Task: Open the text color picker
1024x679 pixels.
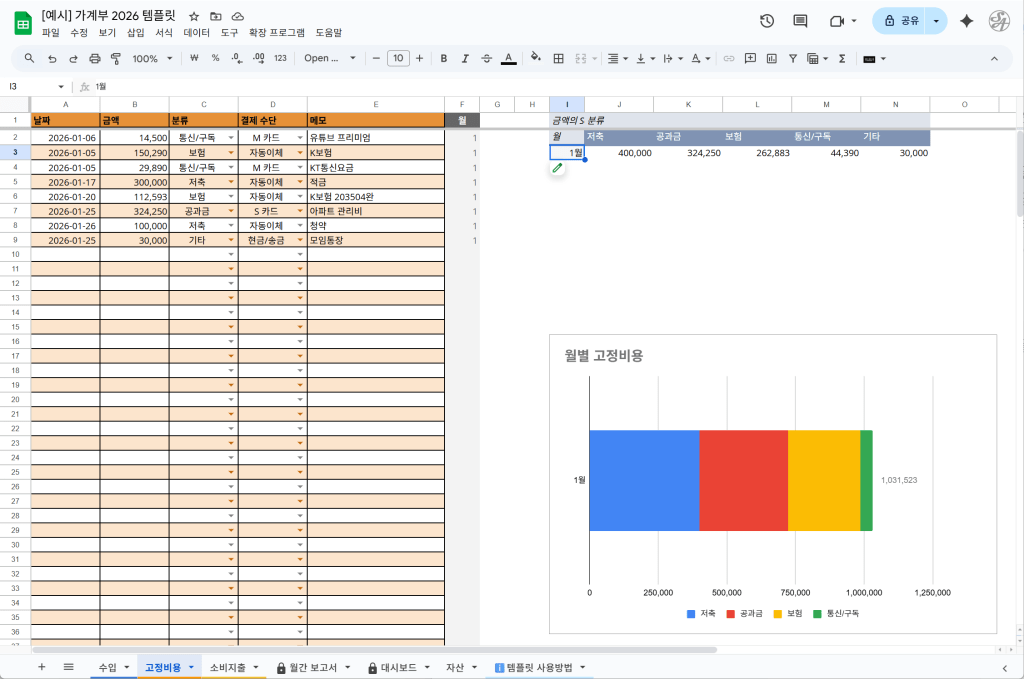Action: click(508, 59)
